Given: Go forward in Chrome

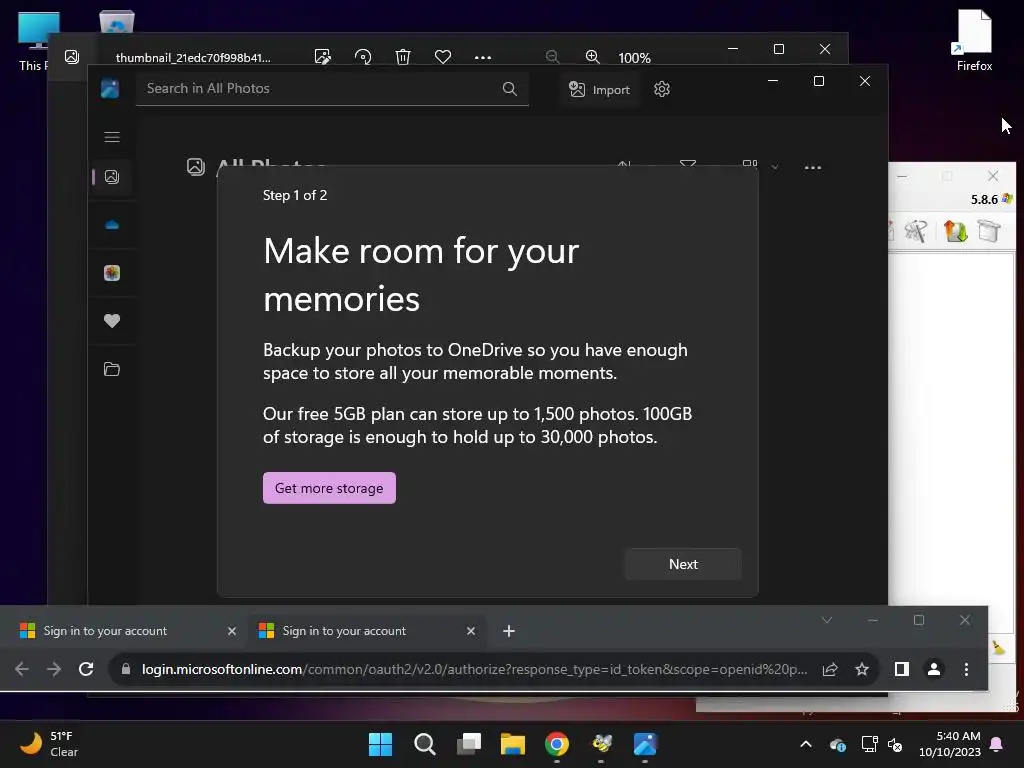Looking at the screenshot, I should pos(54,669).
